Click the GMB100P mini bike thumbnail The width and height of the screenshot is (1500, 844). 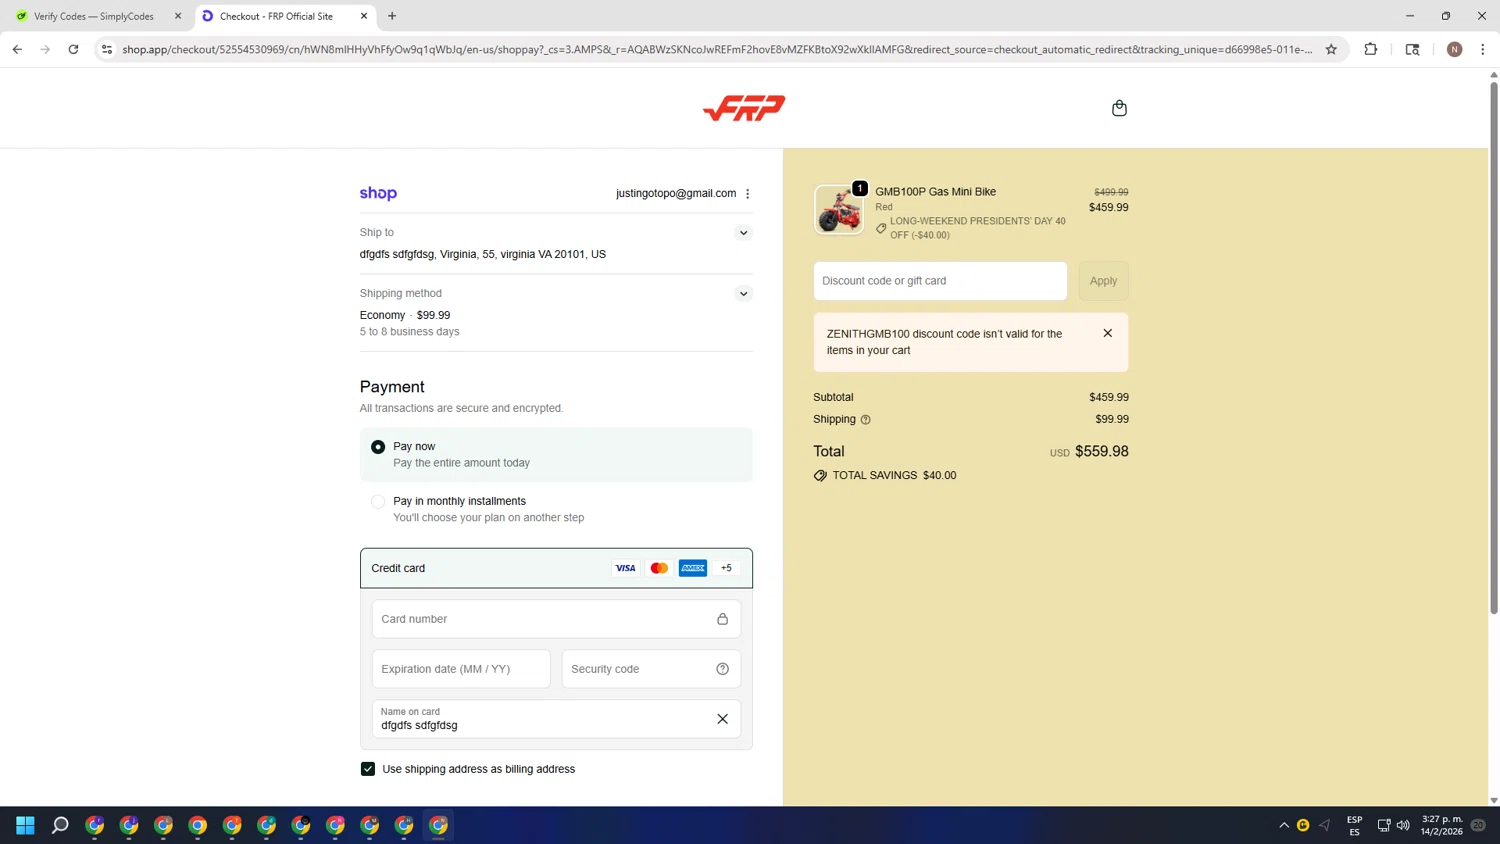click(x=838, y=210)
